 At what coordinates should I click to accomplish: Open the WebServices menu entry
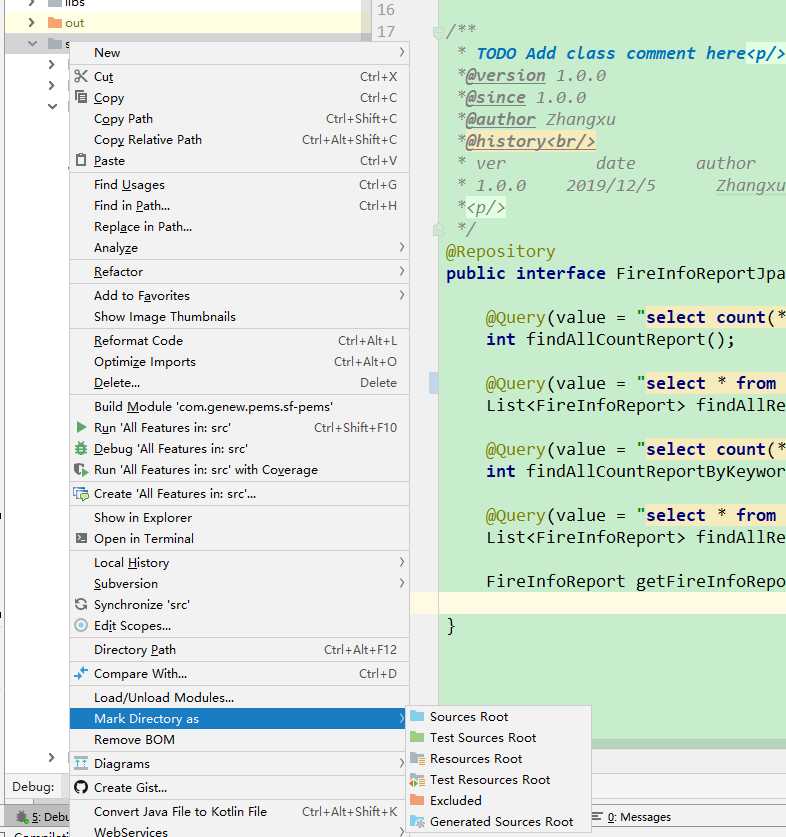[x=239, y=830]
